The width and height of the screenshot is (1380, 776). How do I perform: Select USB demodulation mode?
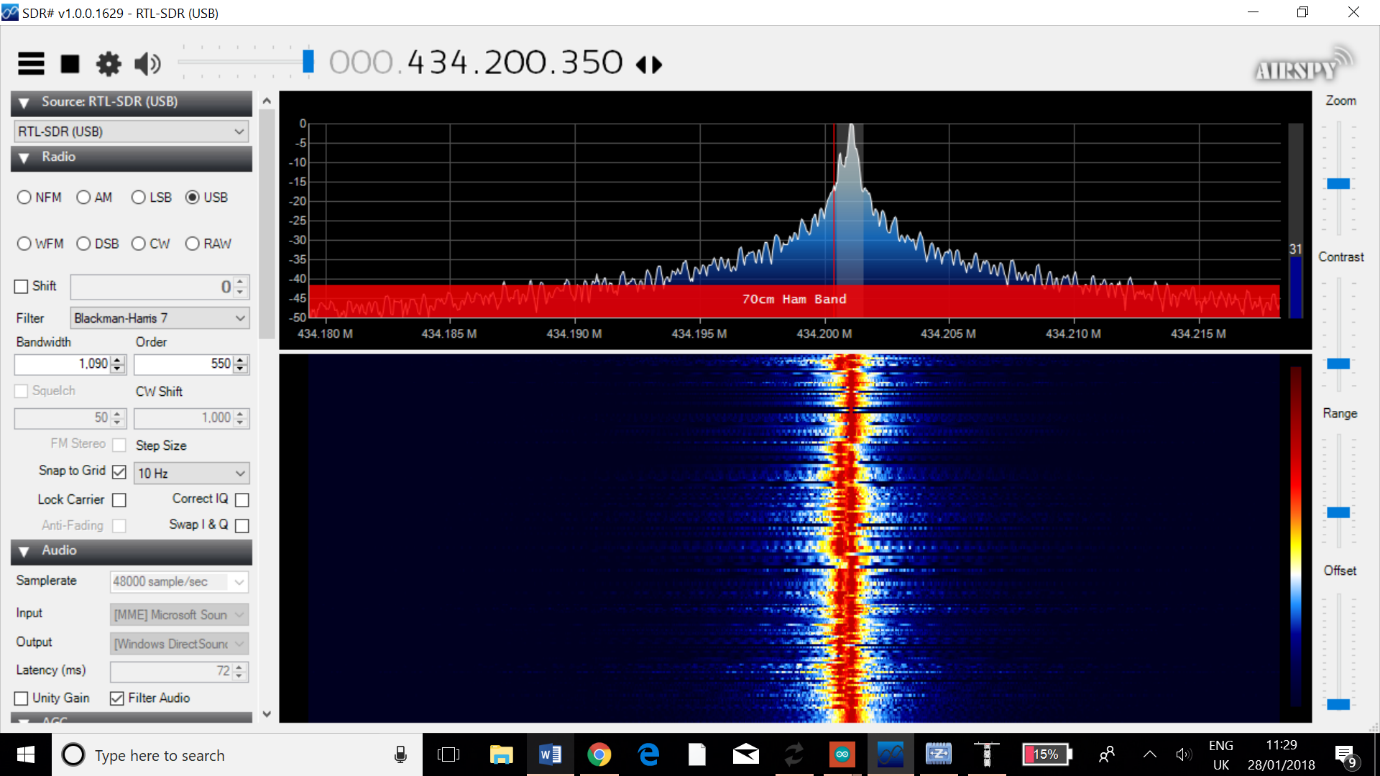tap(192, 198)
